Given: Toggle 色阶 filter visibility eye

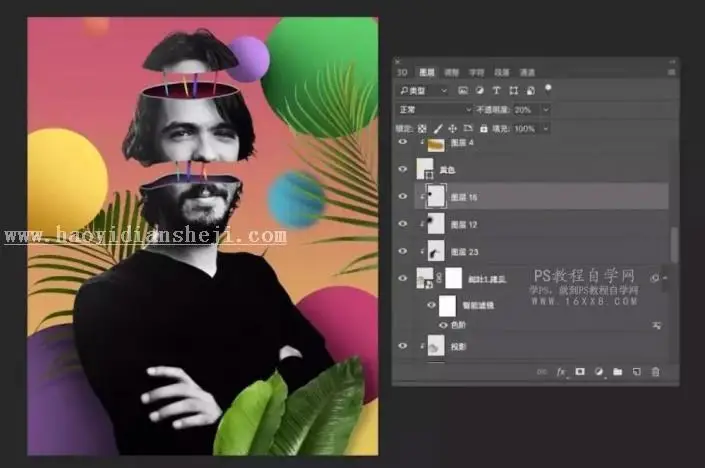Looking at the screenshot, I should (443, 325).
